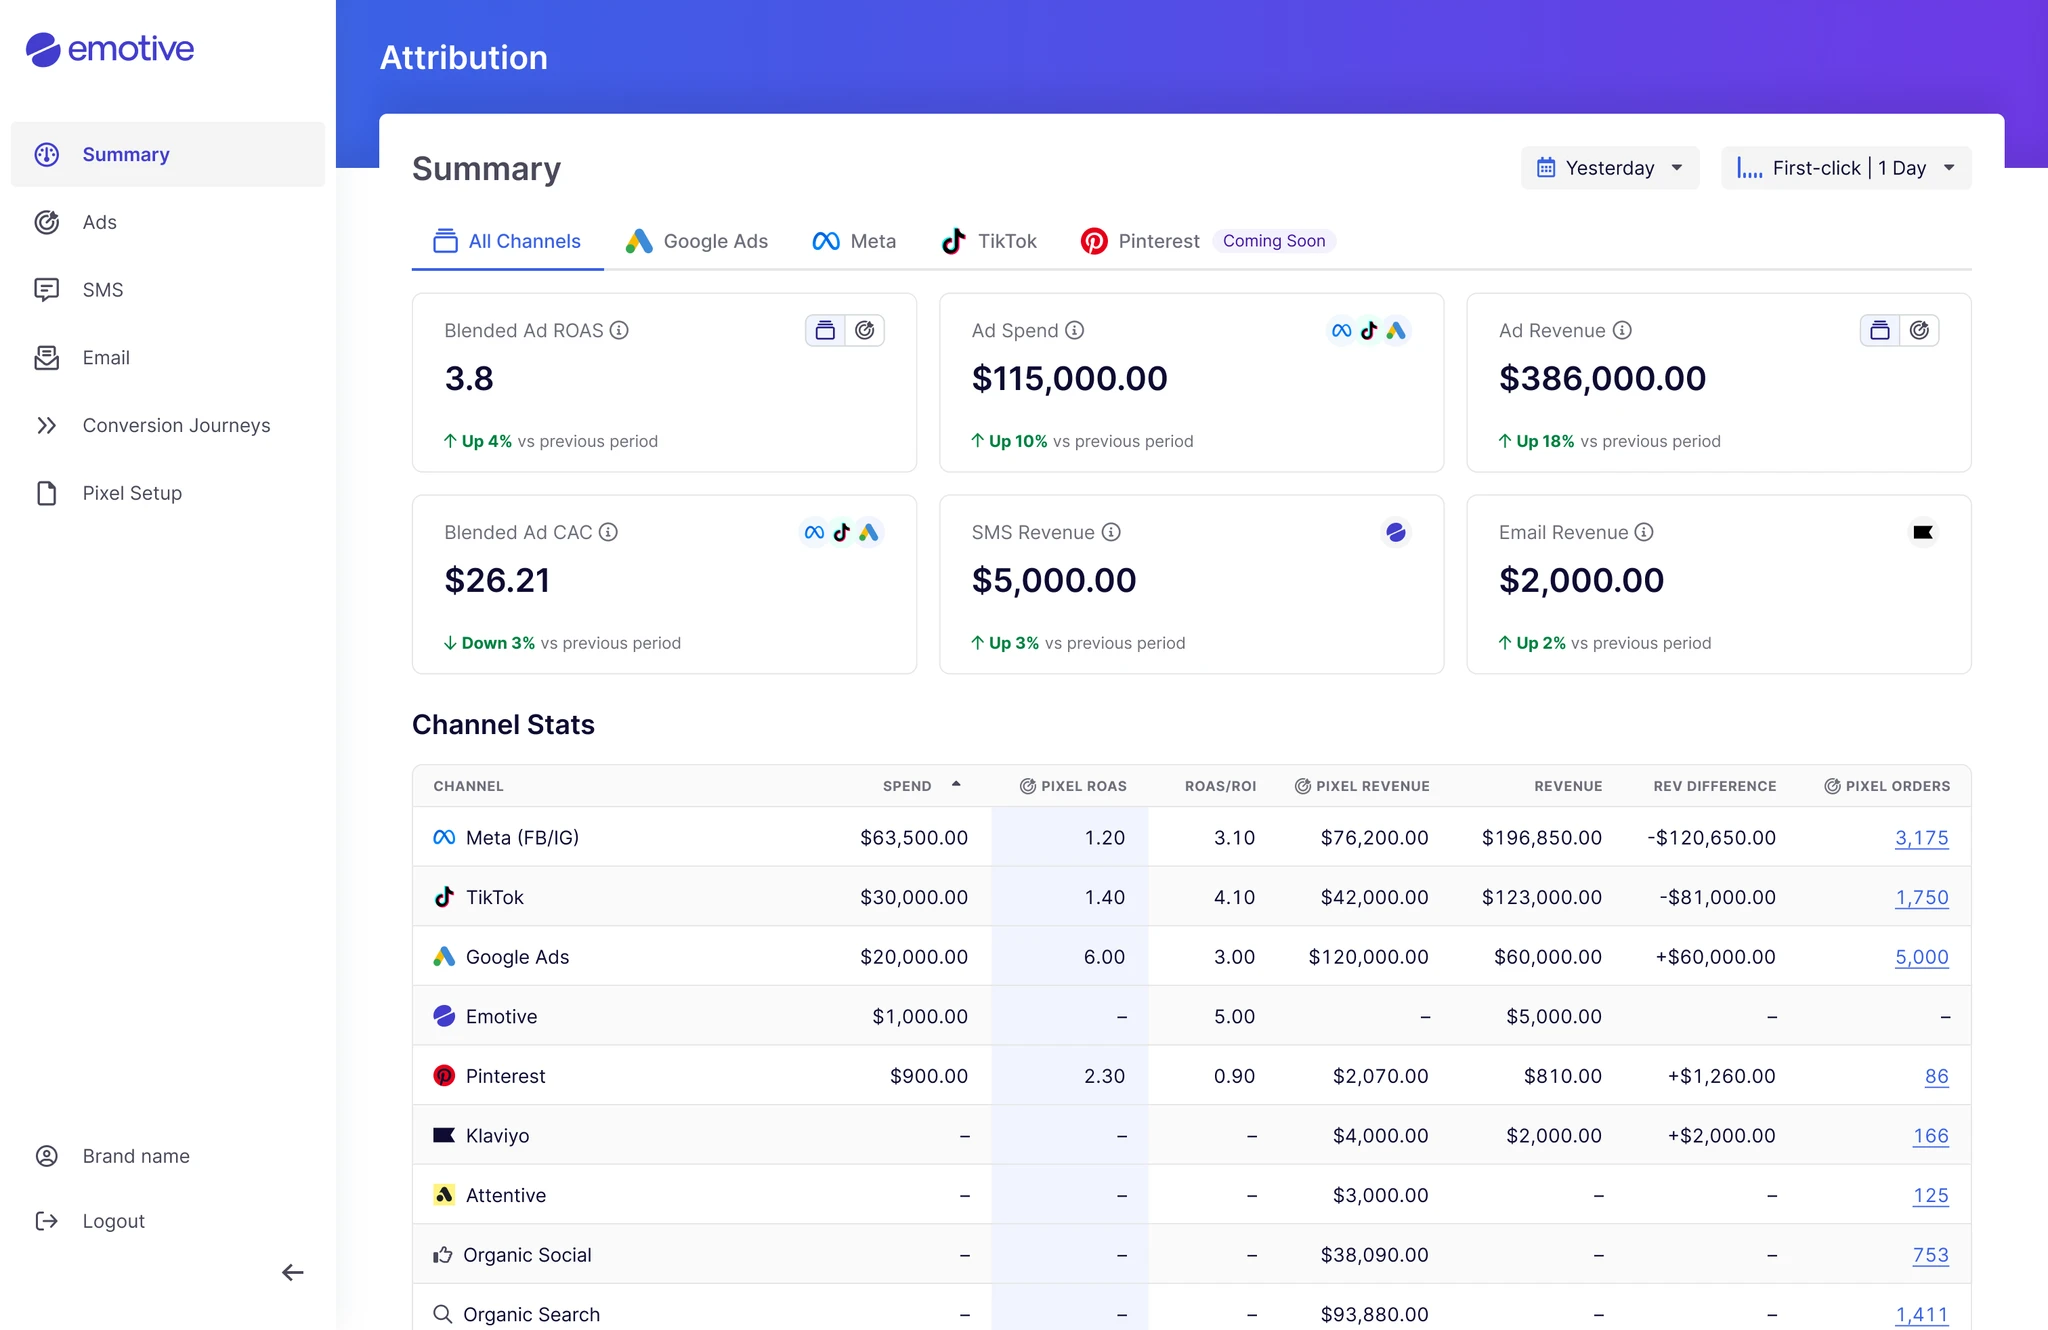Open the First-click 1 Day attribution dropdown
Viewport: 2048px width, 1330px height.
pos(1845,168)
